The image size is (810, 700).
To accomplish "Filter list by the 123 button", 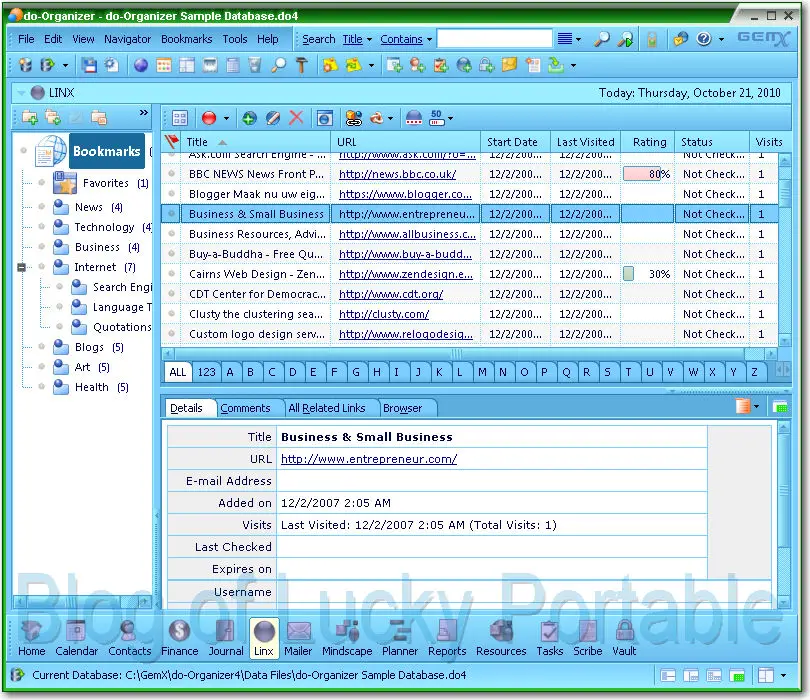I will coord(207,372).
